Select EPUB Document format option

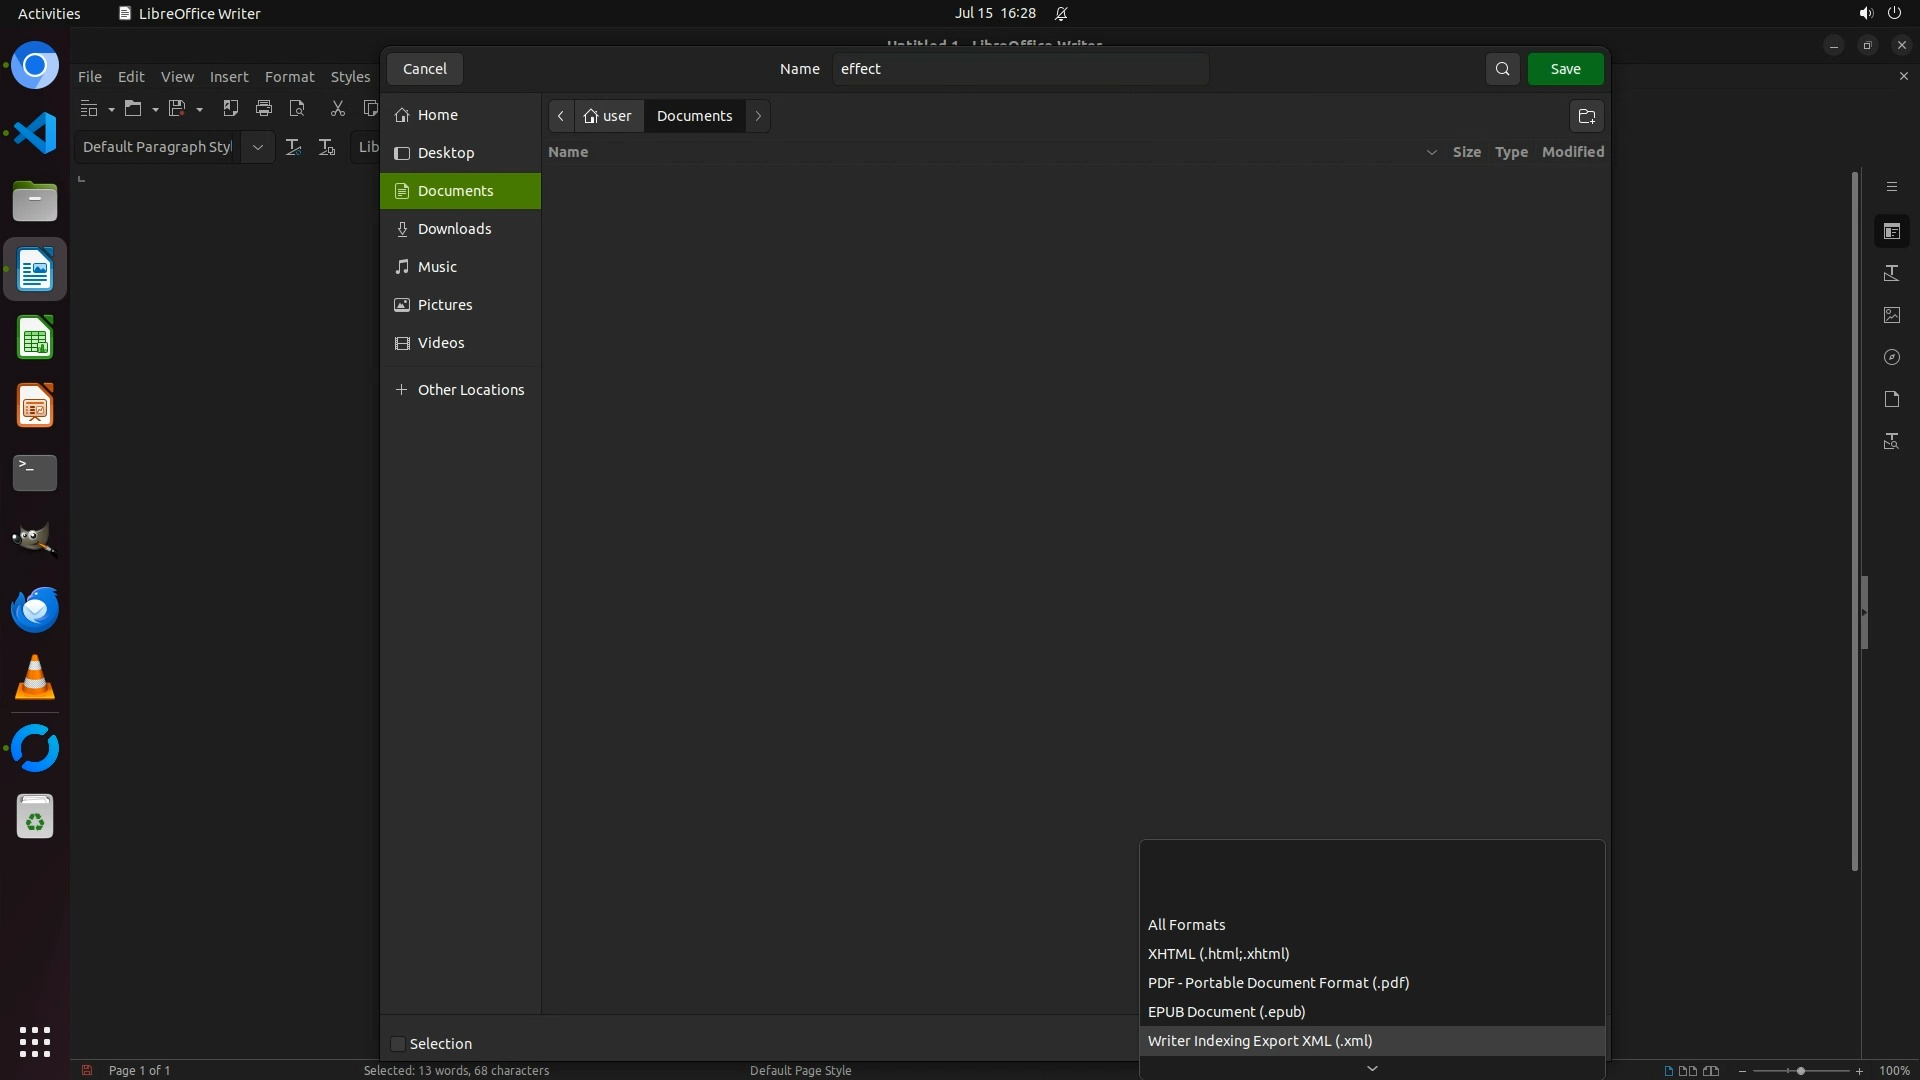pos(1226,1012)
